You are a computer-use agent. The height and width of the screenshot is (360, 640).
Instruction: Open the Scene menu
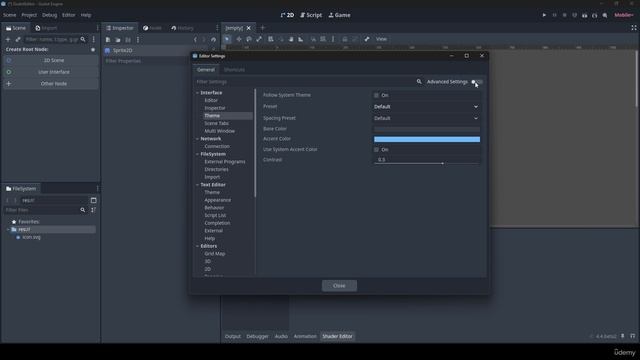click(x=9, y=15)
